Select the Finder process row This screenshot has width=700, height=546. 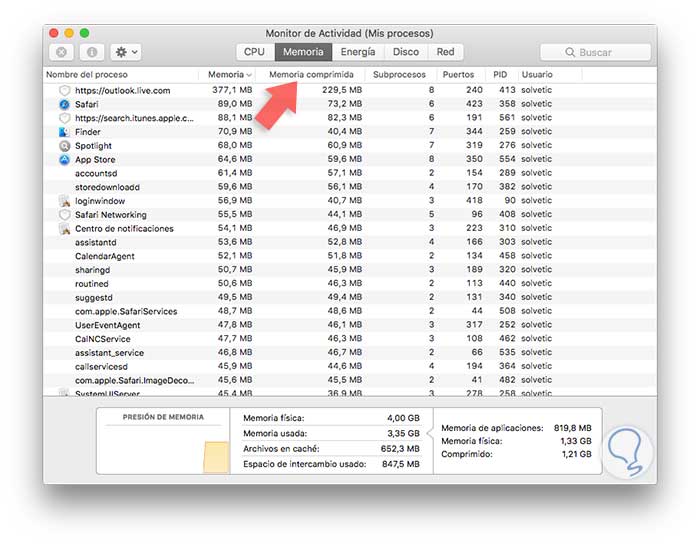pos(350,132)
